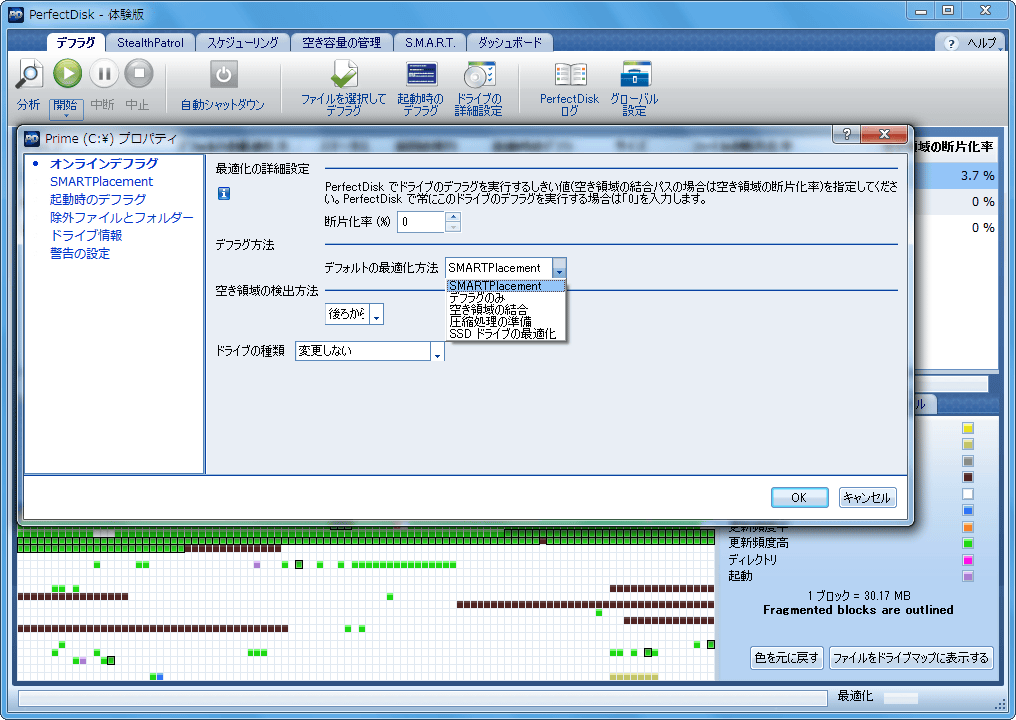Click the blue info icon in dialog

point(224,193)
